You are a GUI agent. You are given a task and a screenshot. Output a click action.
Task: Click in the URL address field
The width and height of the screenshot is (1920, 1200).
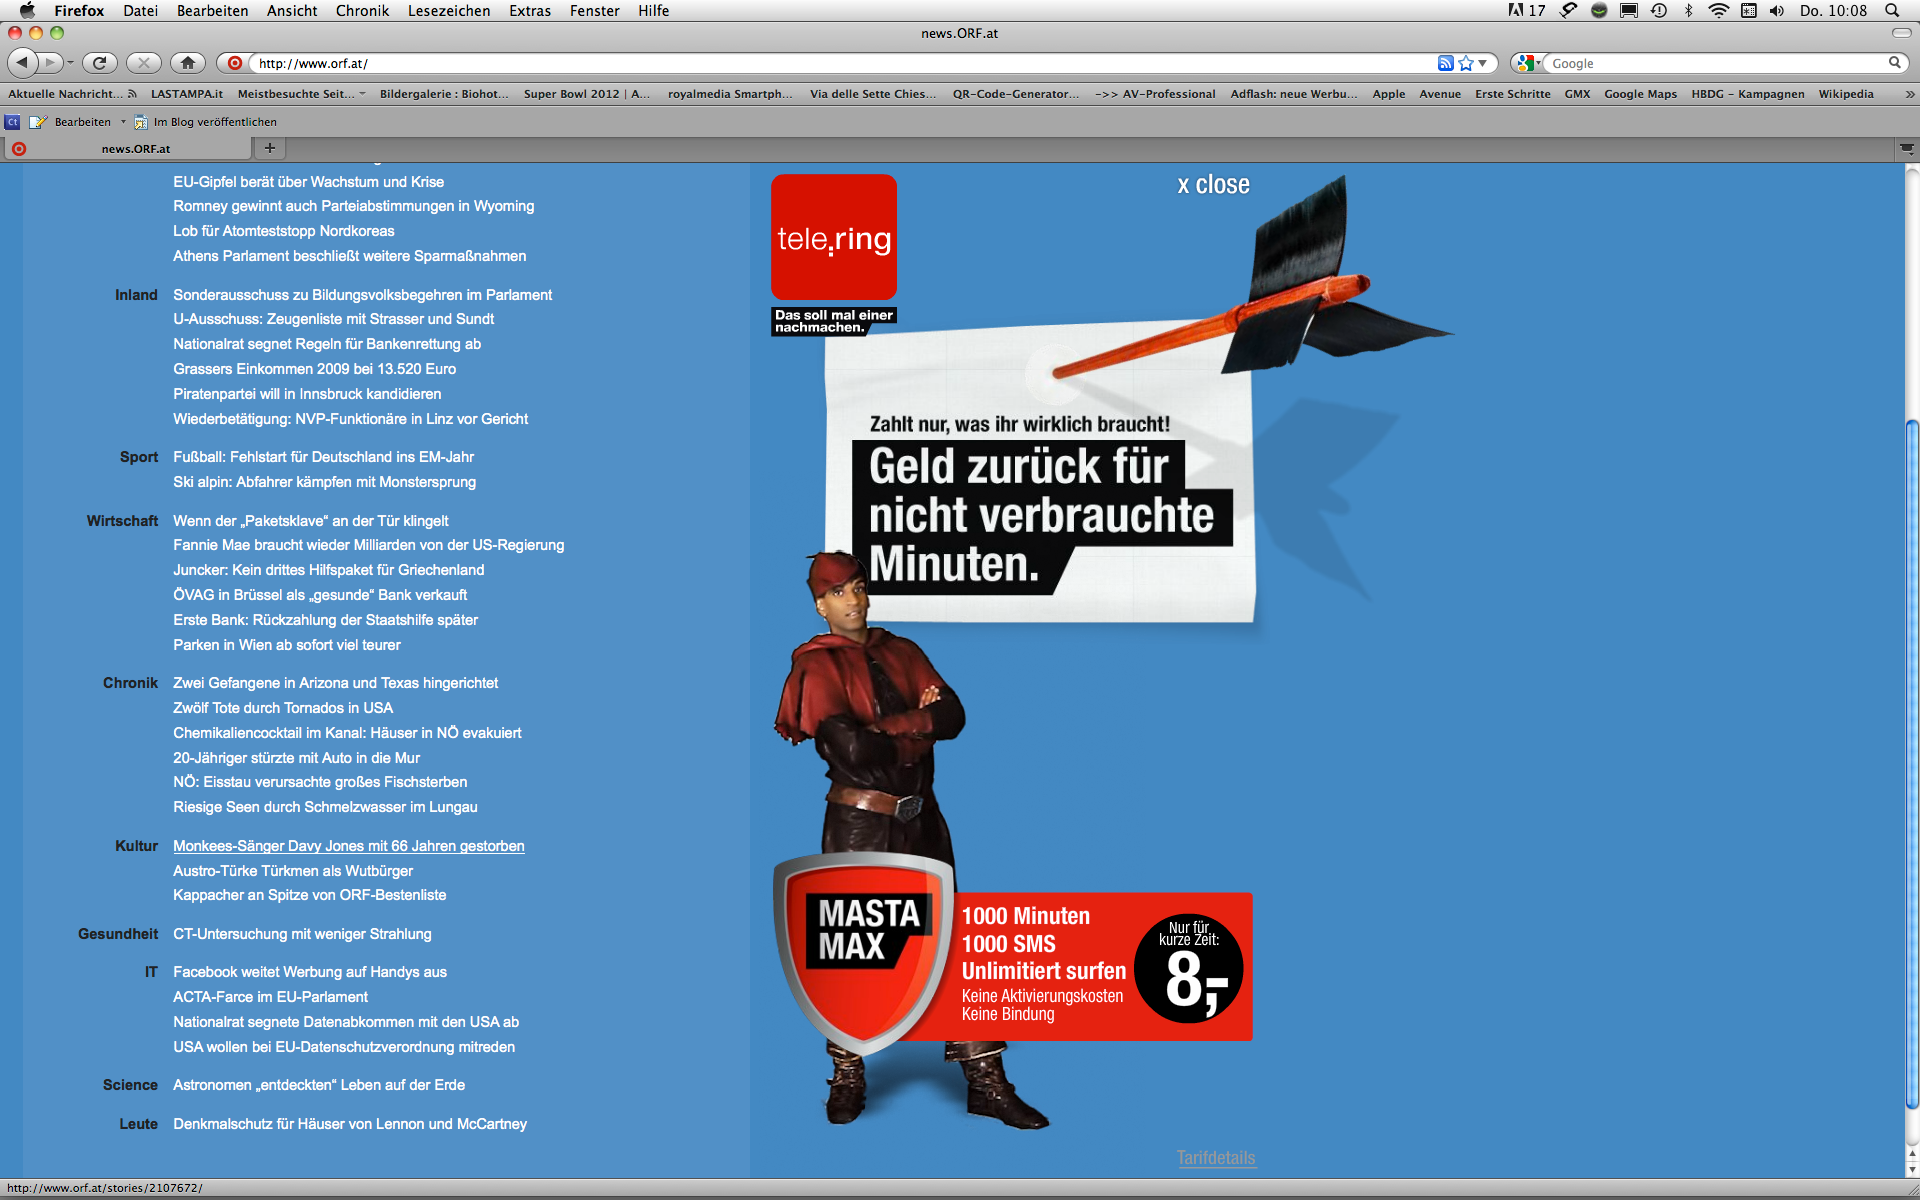click(840, 63)
